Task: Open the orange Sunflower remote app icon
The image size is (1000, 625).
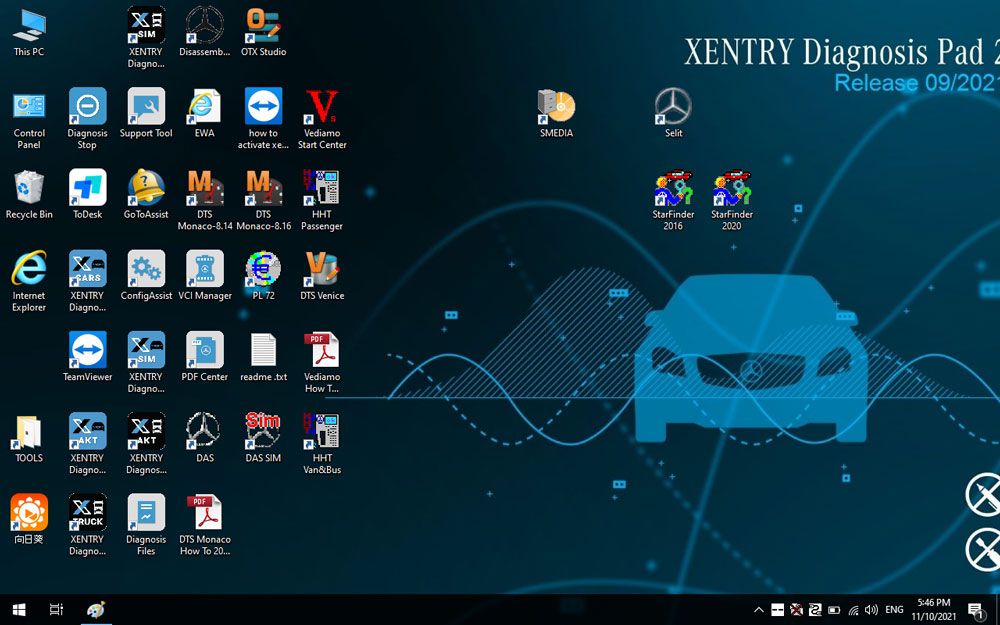Action: point(29,520)
